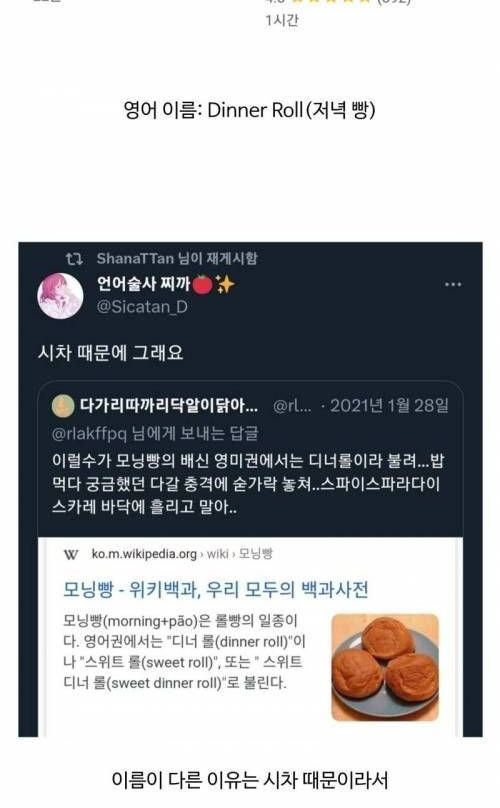Open the pink-haired profile avatar of 언어술사 찌까
Screen dimensions: 500x808
tap(60, 296)
